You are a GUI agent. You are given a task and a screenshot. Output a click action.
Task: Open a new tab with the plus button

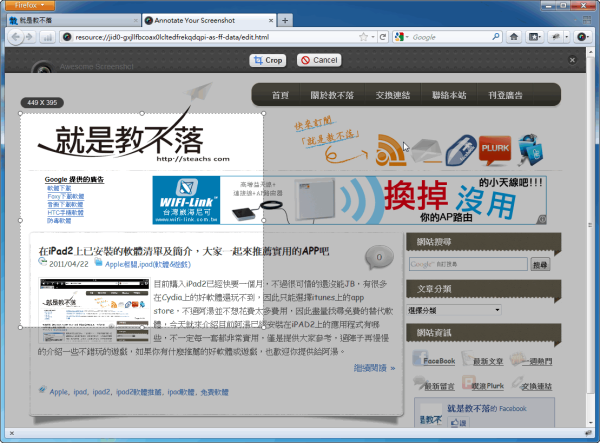pos(285,20)
